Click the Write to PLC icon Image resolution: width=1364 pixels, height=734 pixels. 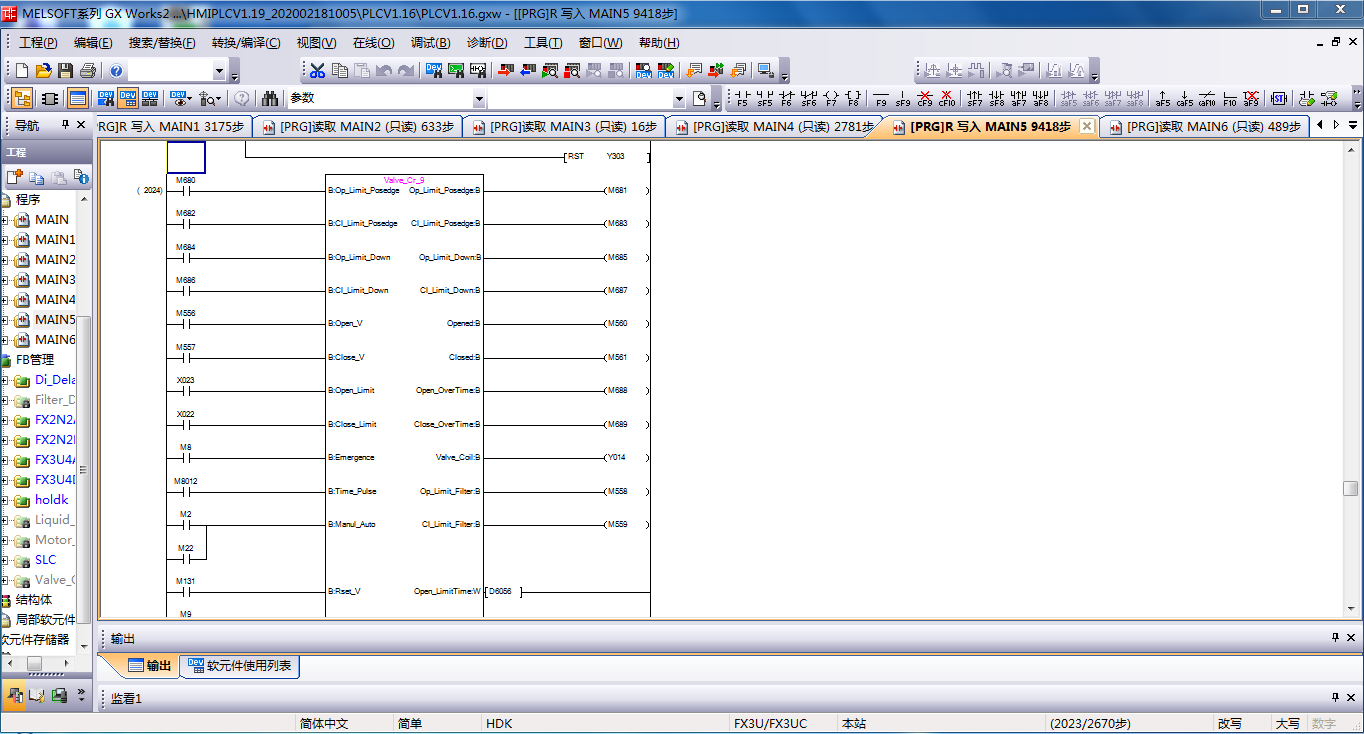tap(503, 70)
